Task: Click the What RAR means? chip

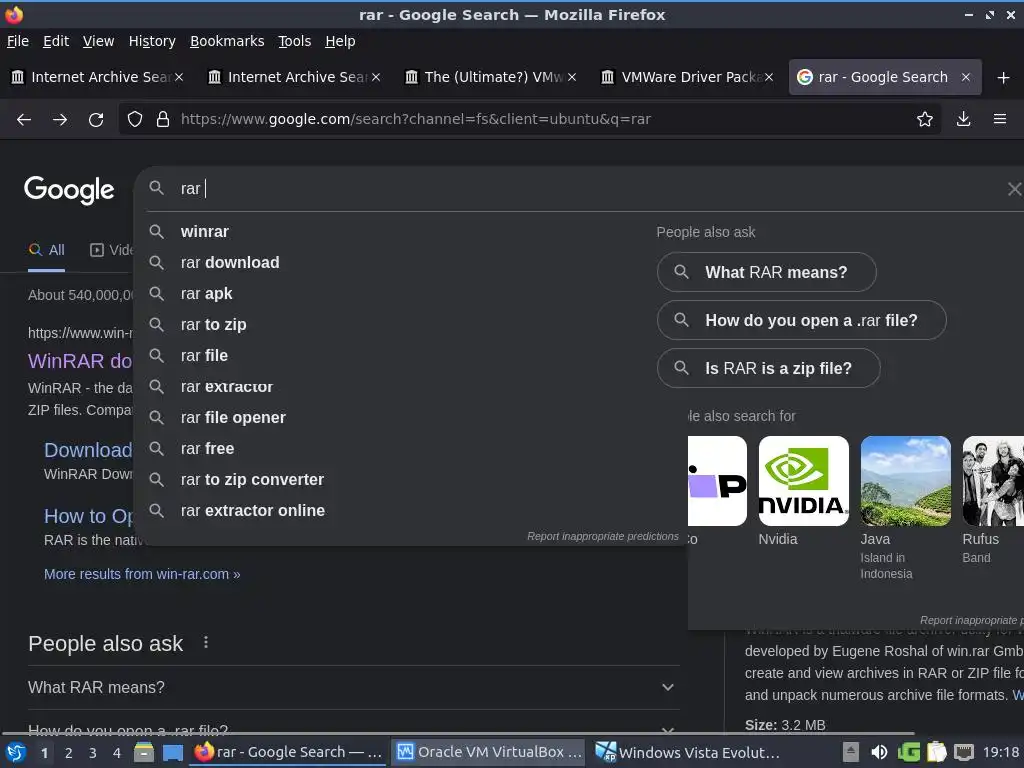Action: 766,272
